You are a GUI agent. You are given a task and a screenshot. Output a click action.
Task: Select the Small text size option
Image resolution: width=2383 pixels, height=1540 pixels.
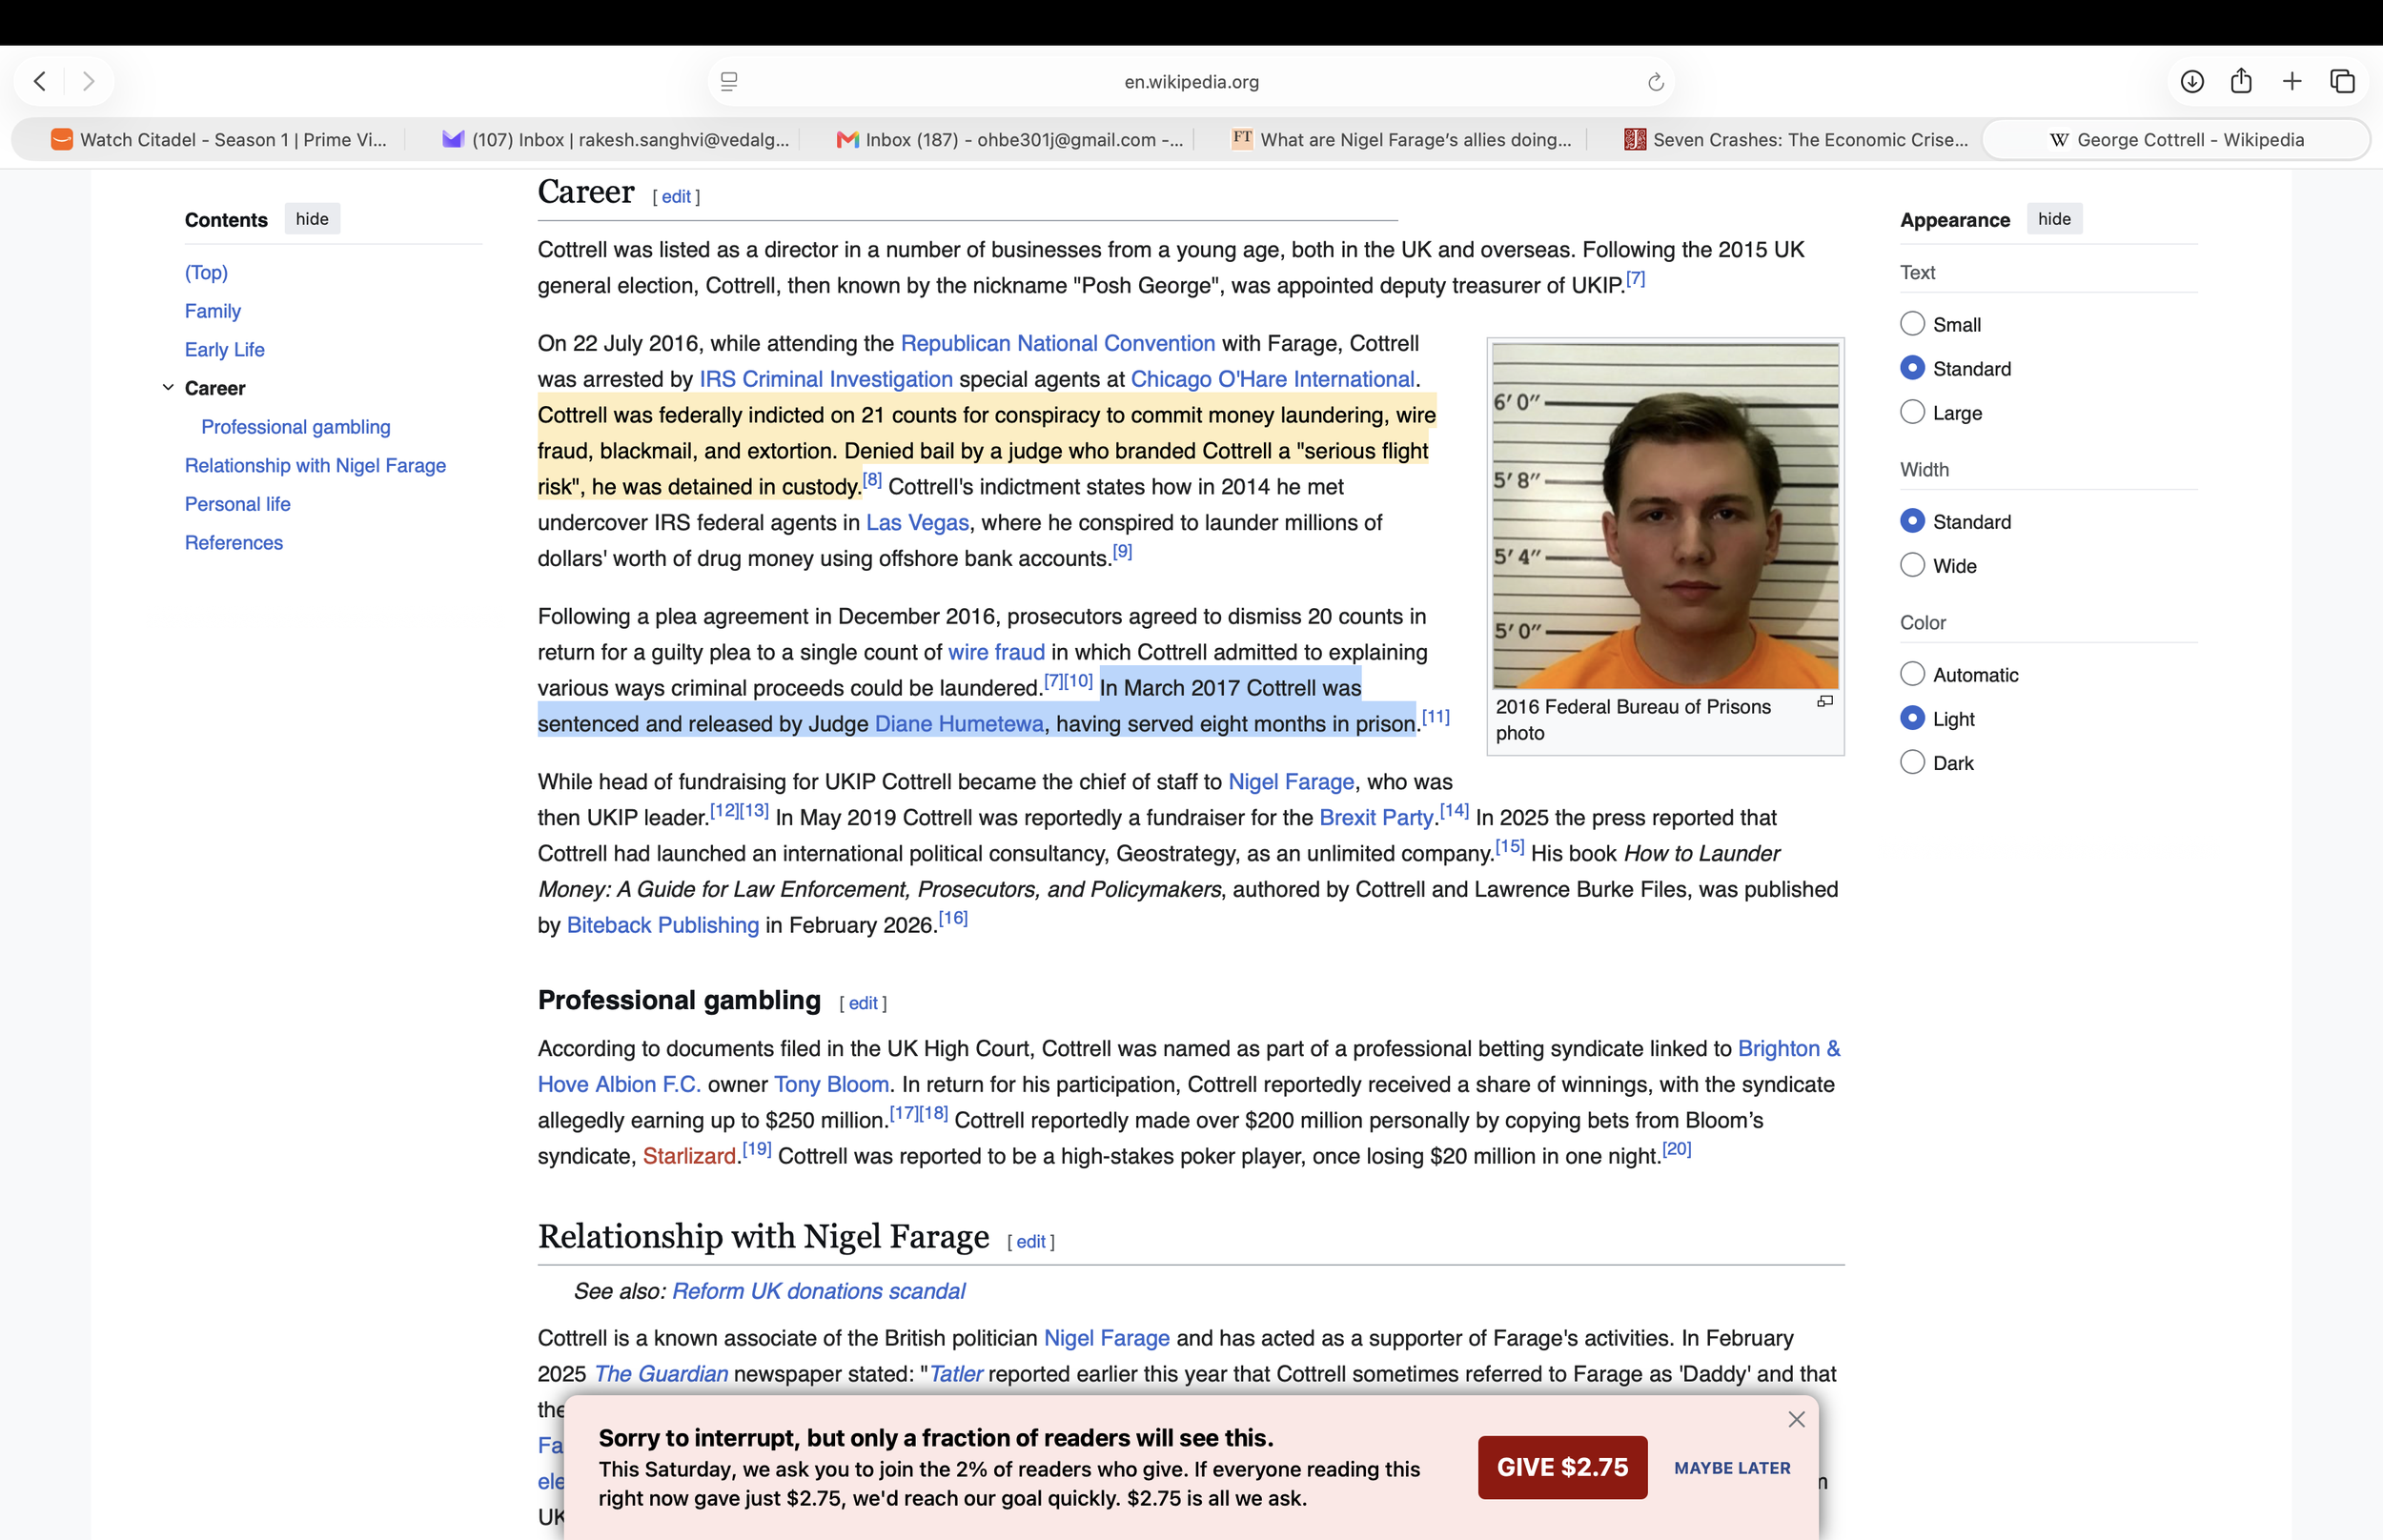[x=1912, y=324]
